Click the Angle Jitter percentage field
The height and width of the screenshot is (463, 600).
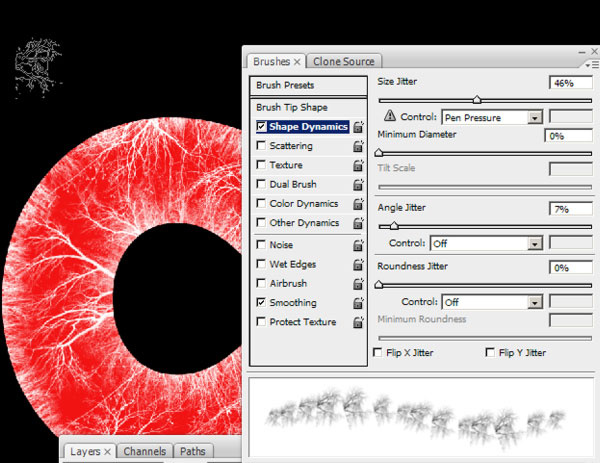click(x=568, y=209)
